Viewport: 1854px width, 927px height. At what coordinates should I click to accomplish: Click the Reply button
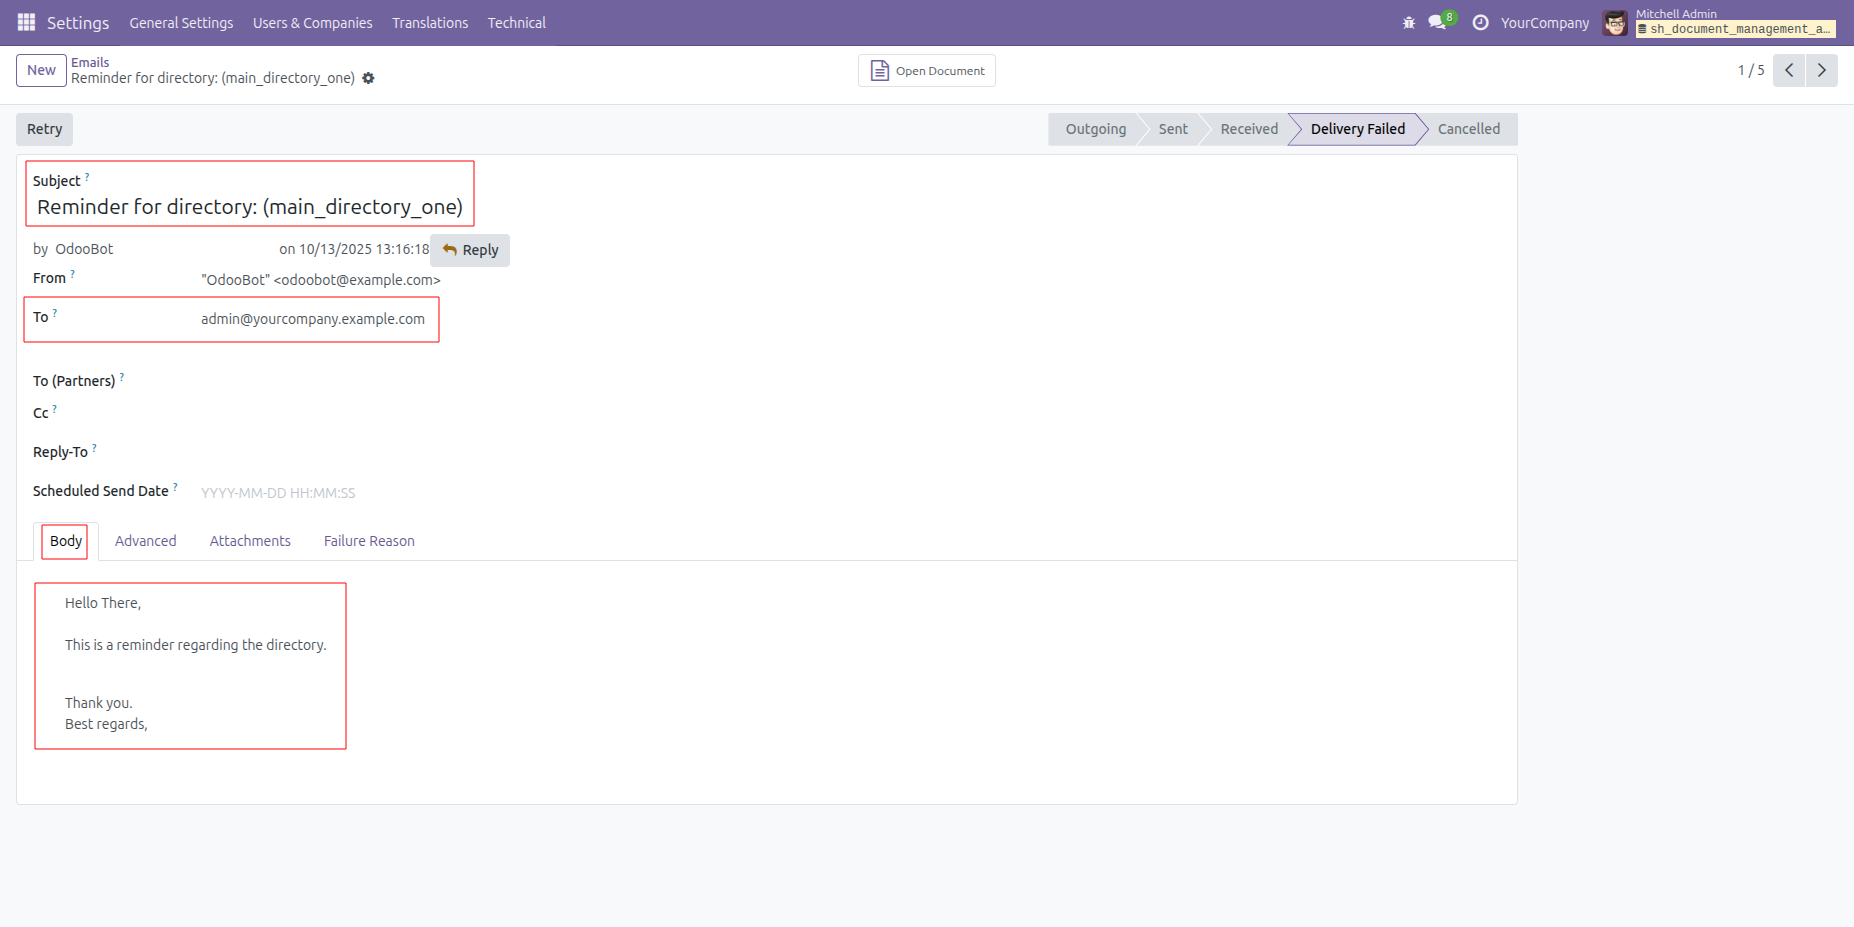(x=470, y=250)
